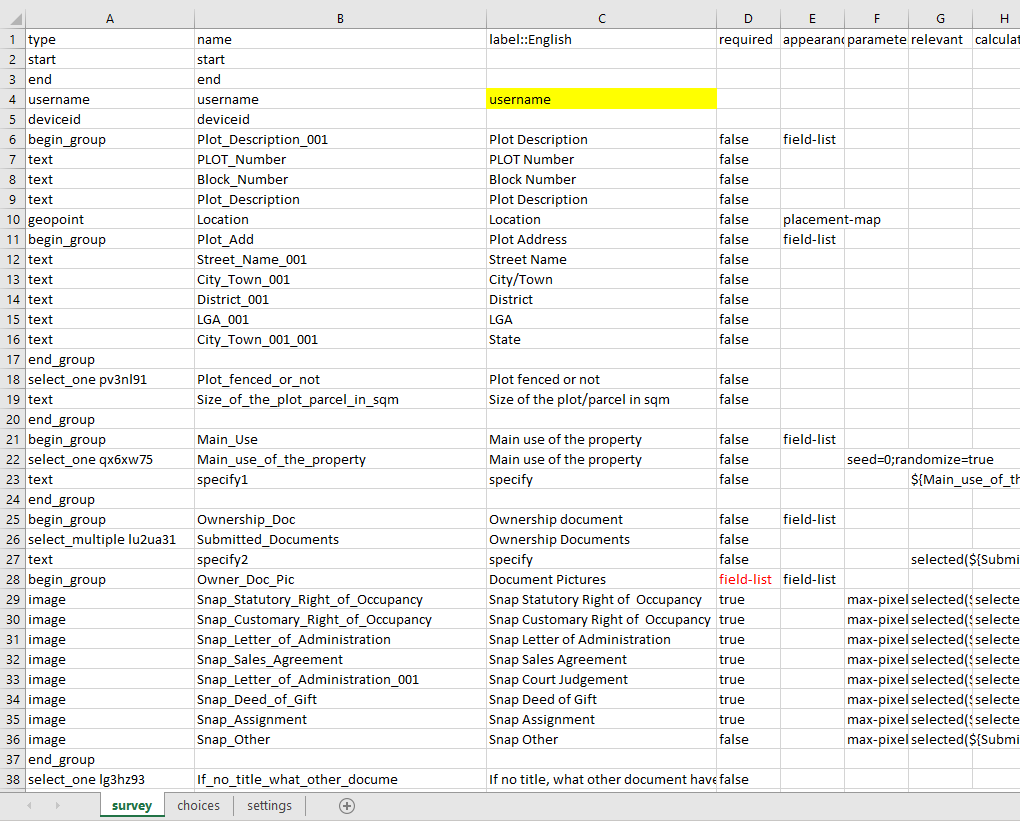
Task: Select column A header
Action: (109, 18)
